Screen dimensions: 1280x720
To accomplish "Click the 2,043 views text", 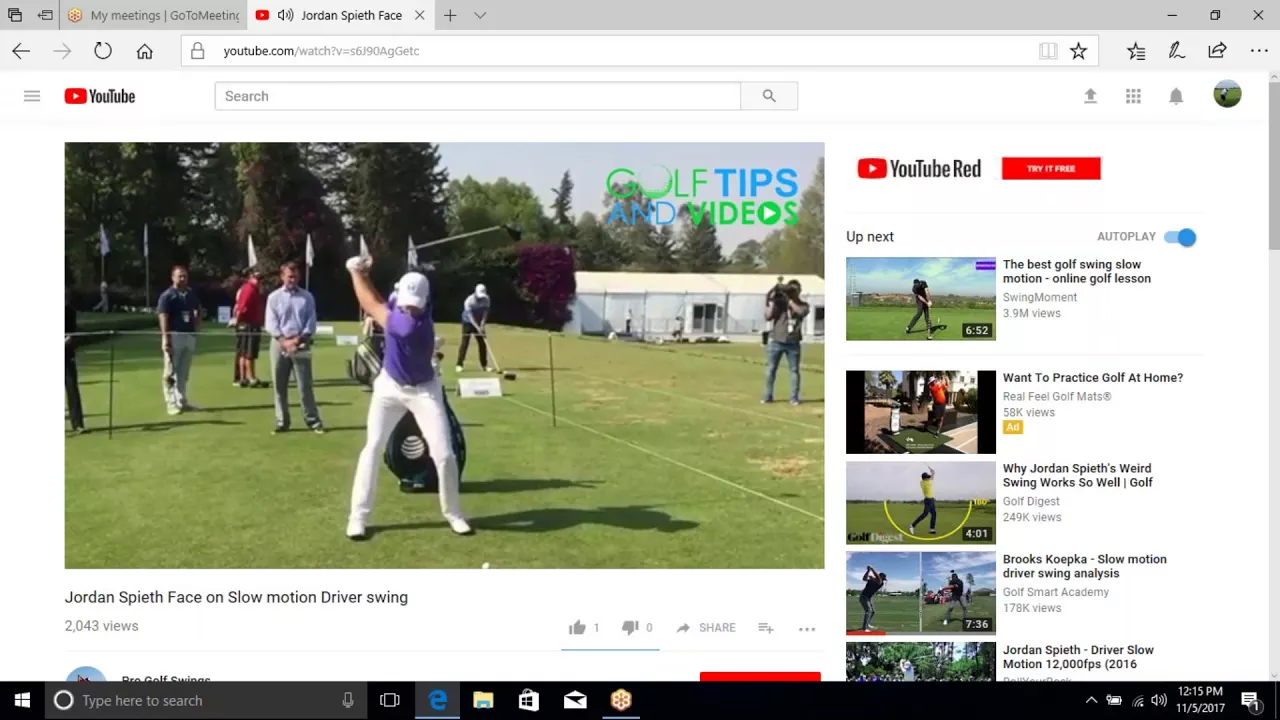I will tap(102, 626).
